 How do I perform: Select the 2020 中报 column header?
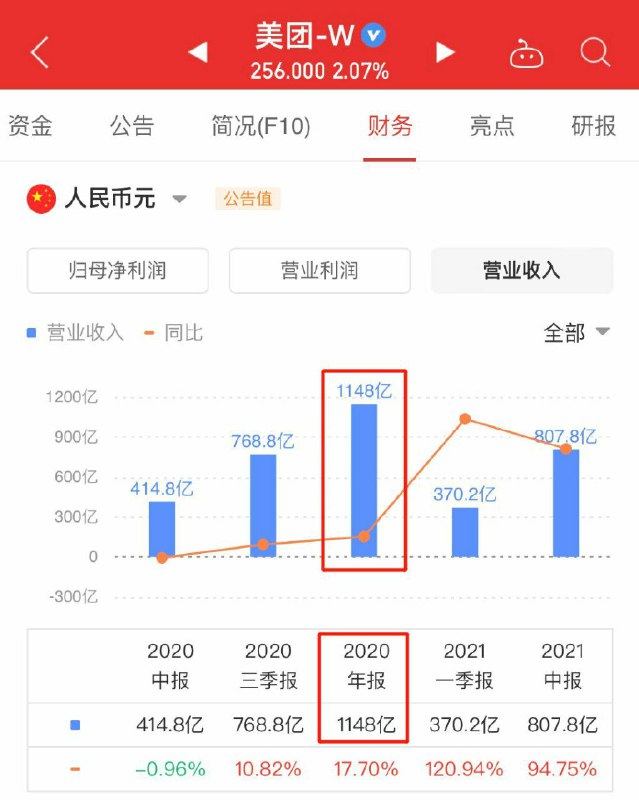(170, 666)
